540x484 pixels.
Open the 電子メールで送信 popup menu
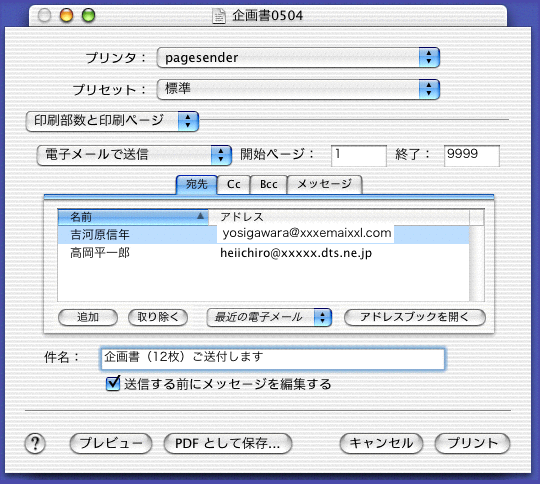coord(134,155)
